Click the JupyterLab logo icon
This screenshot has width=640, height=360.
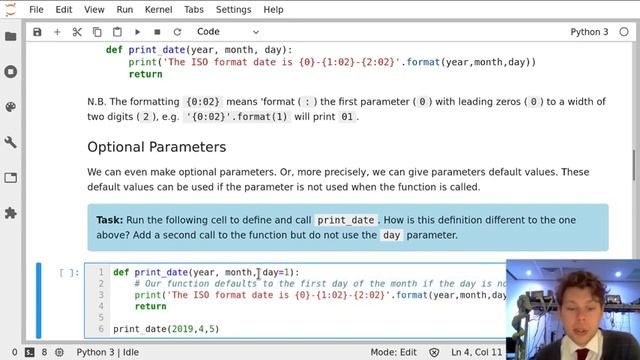click(11, 9)
